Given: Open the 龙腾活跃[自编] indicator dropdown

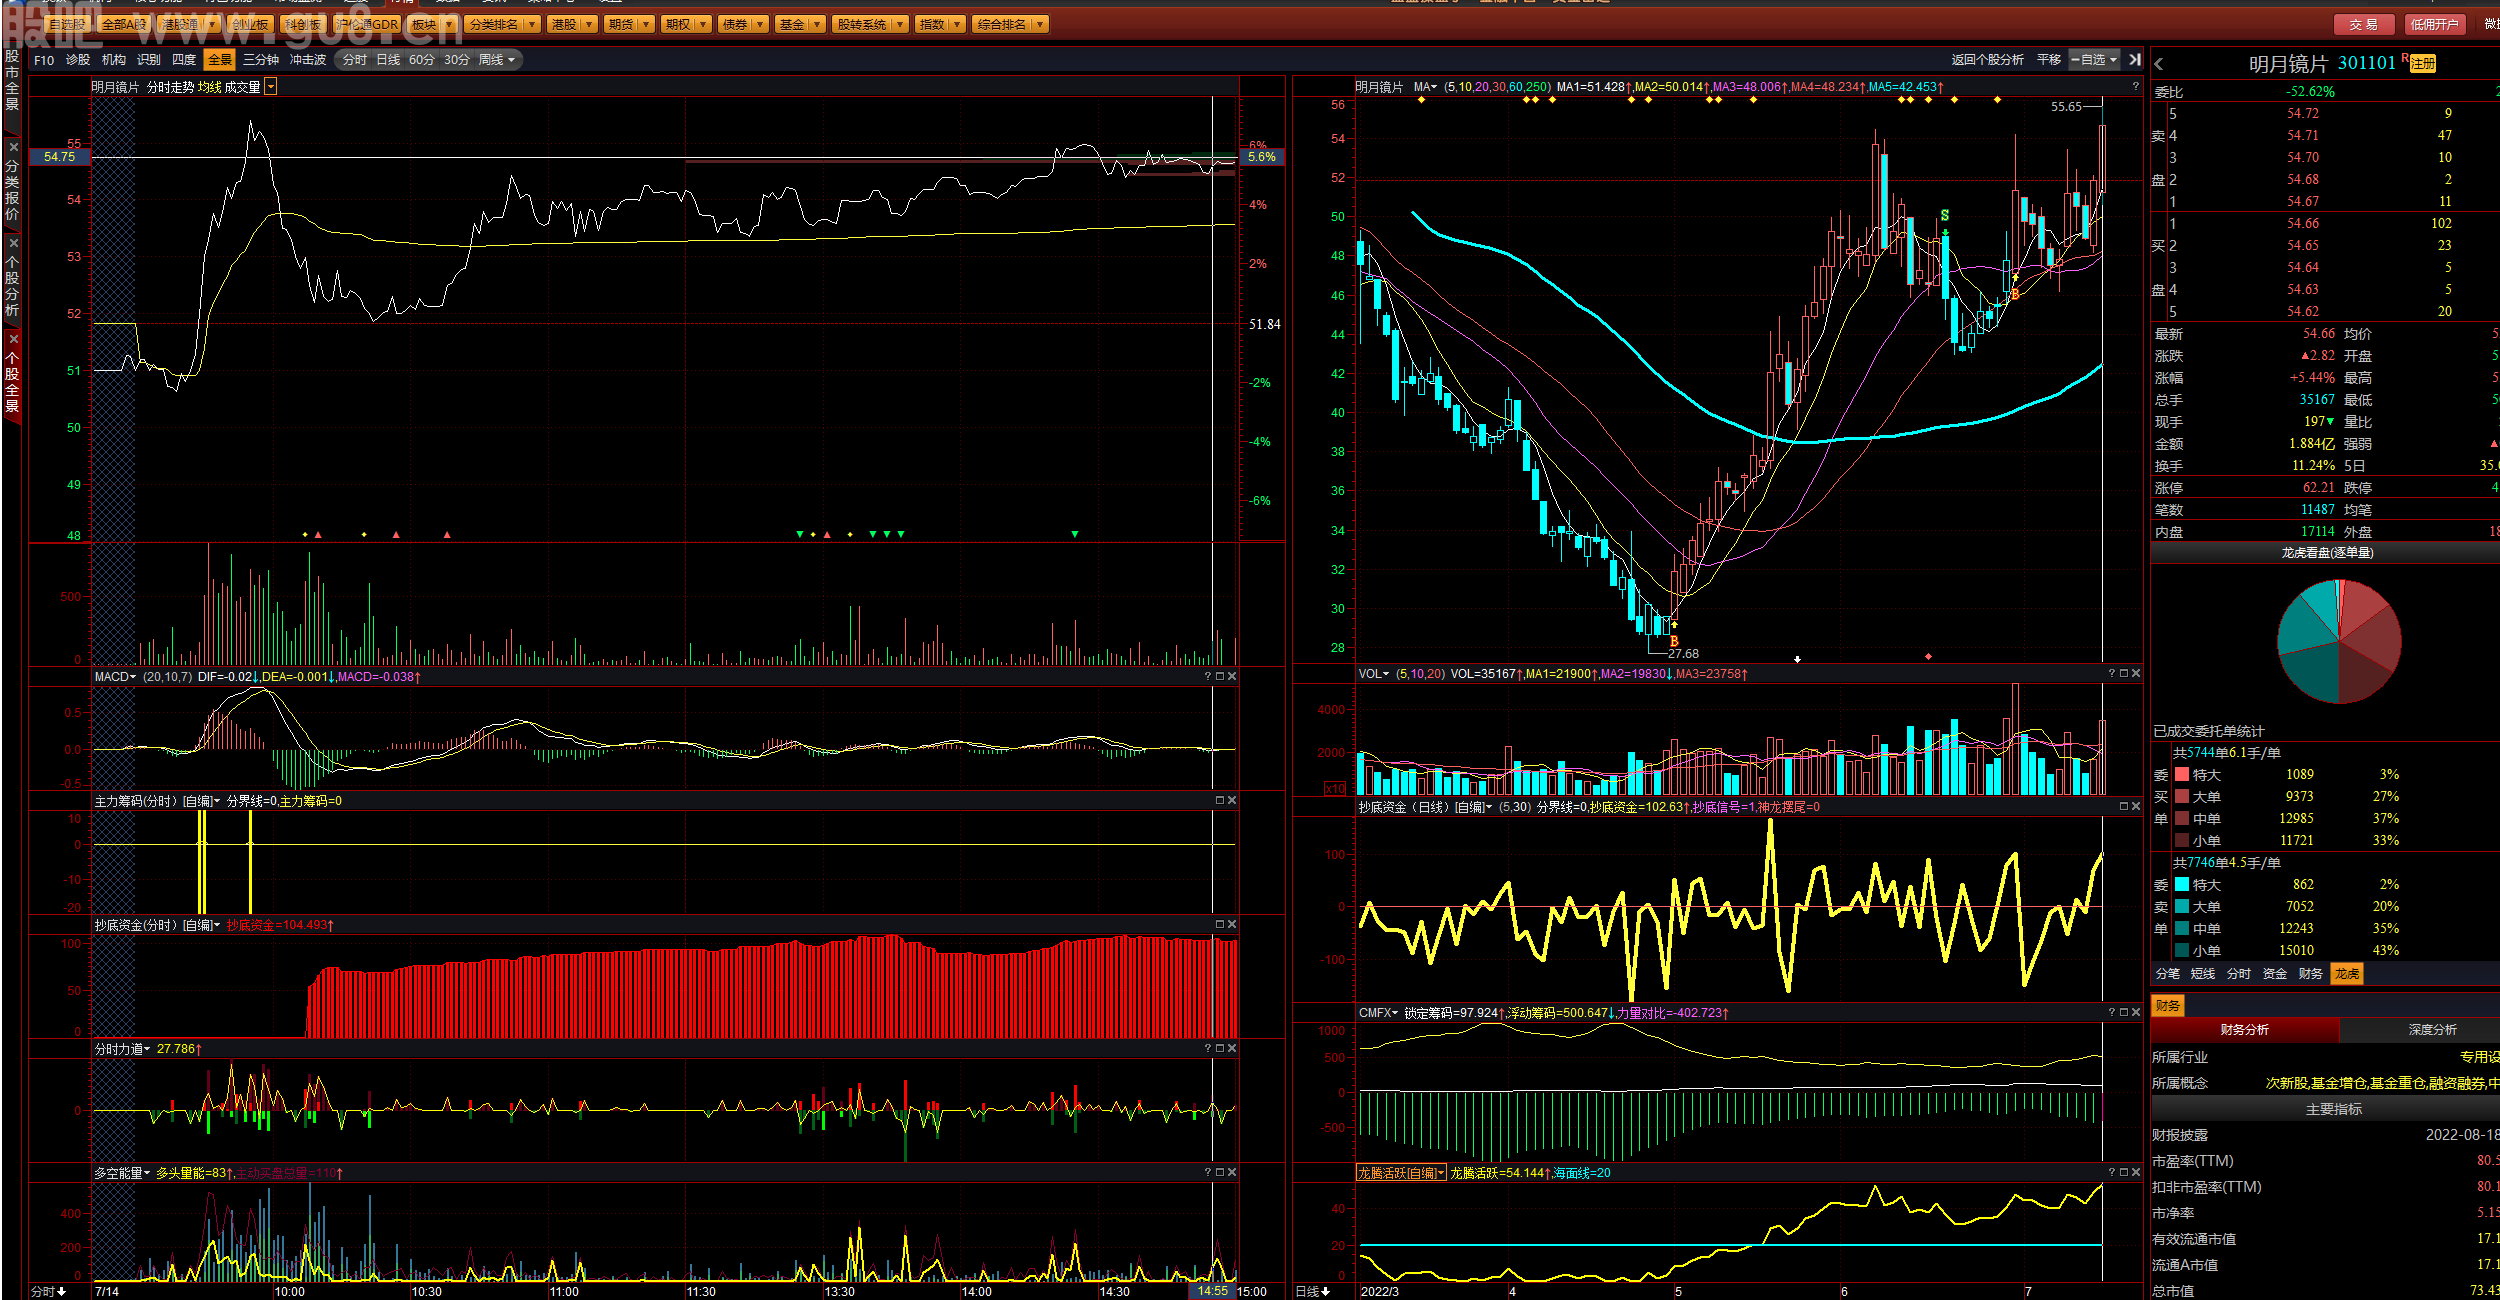Looking at the screenshot, I should 1401,1173.
